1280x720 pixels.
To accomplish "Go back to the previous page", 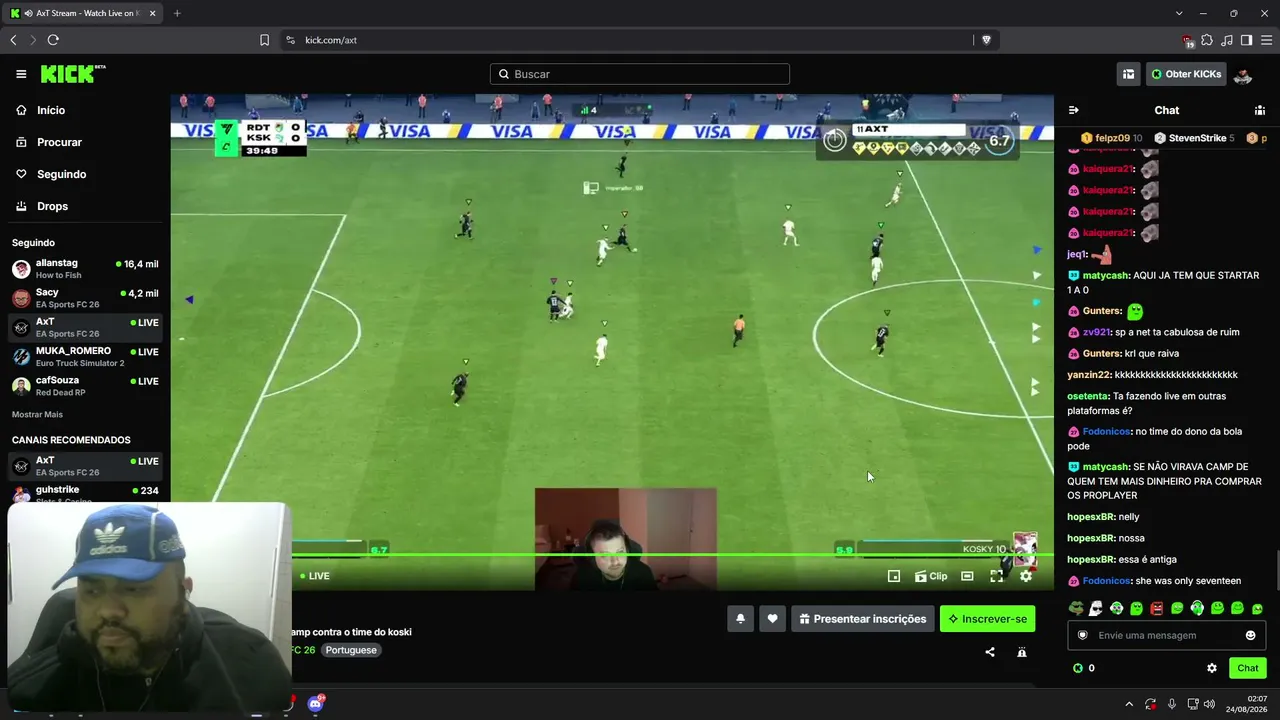I will pyautogui.click(x=13, y=40).
